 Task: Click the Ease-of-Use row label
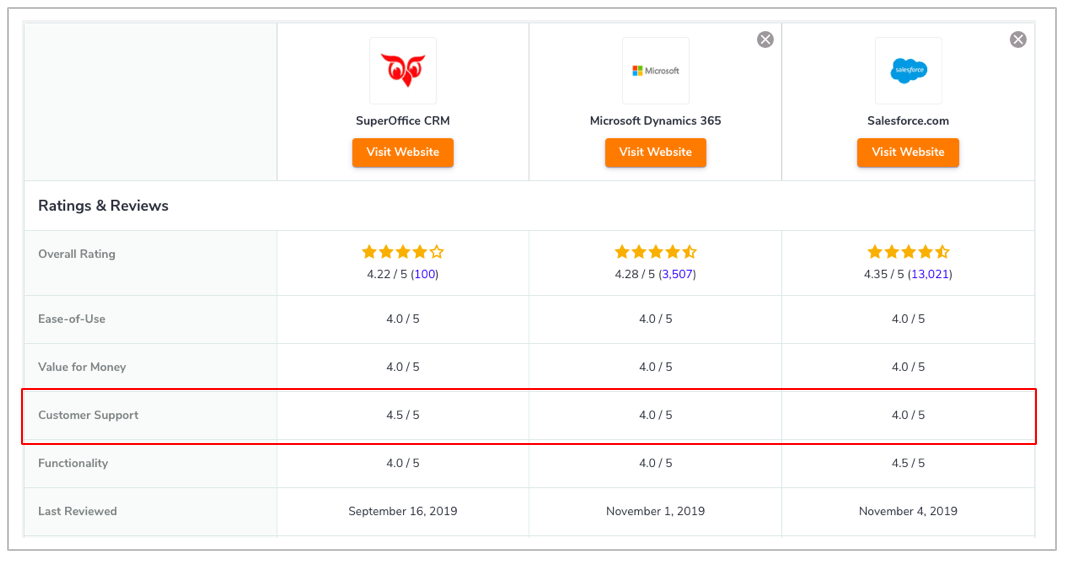click(71, 319)
